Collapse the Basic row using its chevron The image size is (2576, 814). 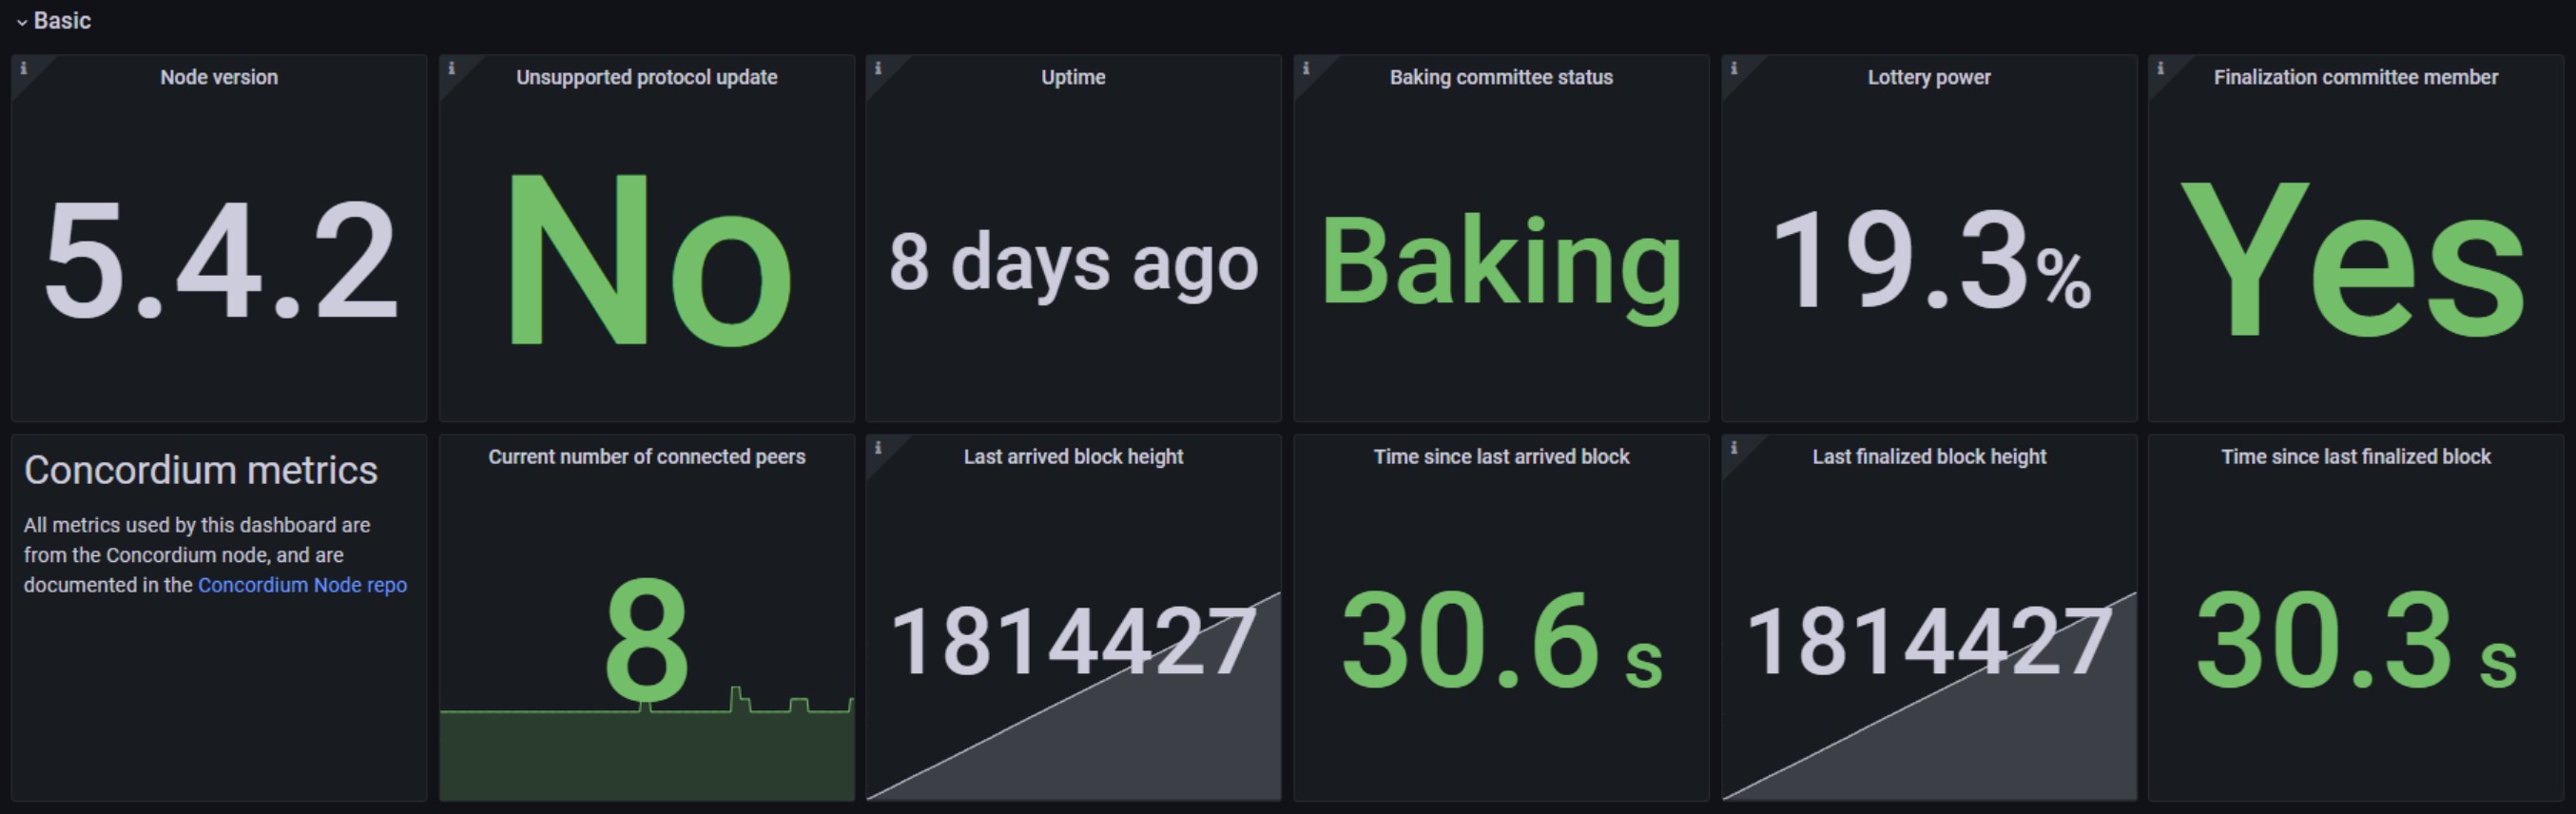22,22
